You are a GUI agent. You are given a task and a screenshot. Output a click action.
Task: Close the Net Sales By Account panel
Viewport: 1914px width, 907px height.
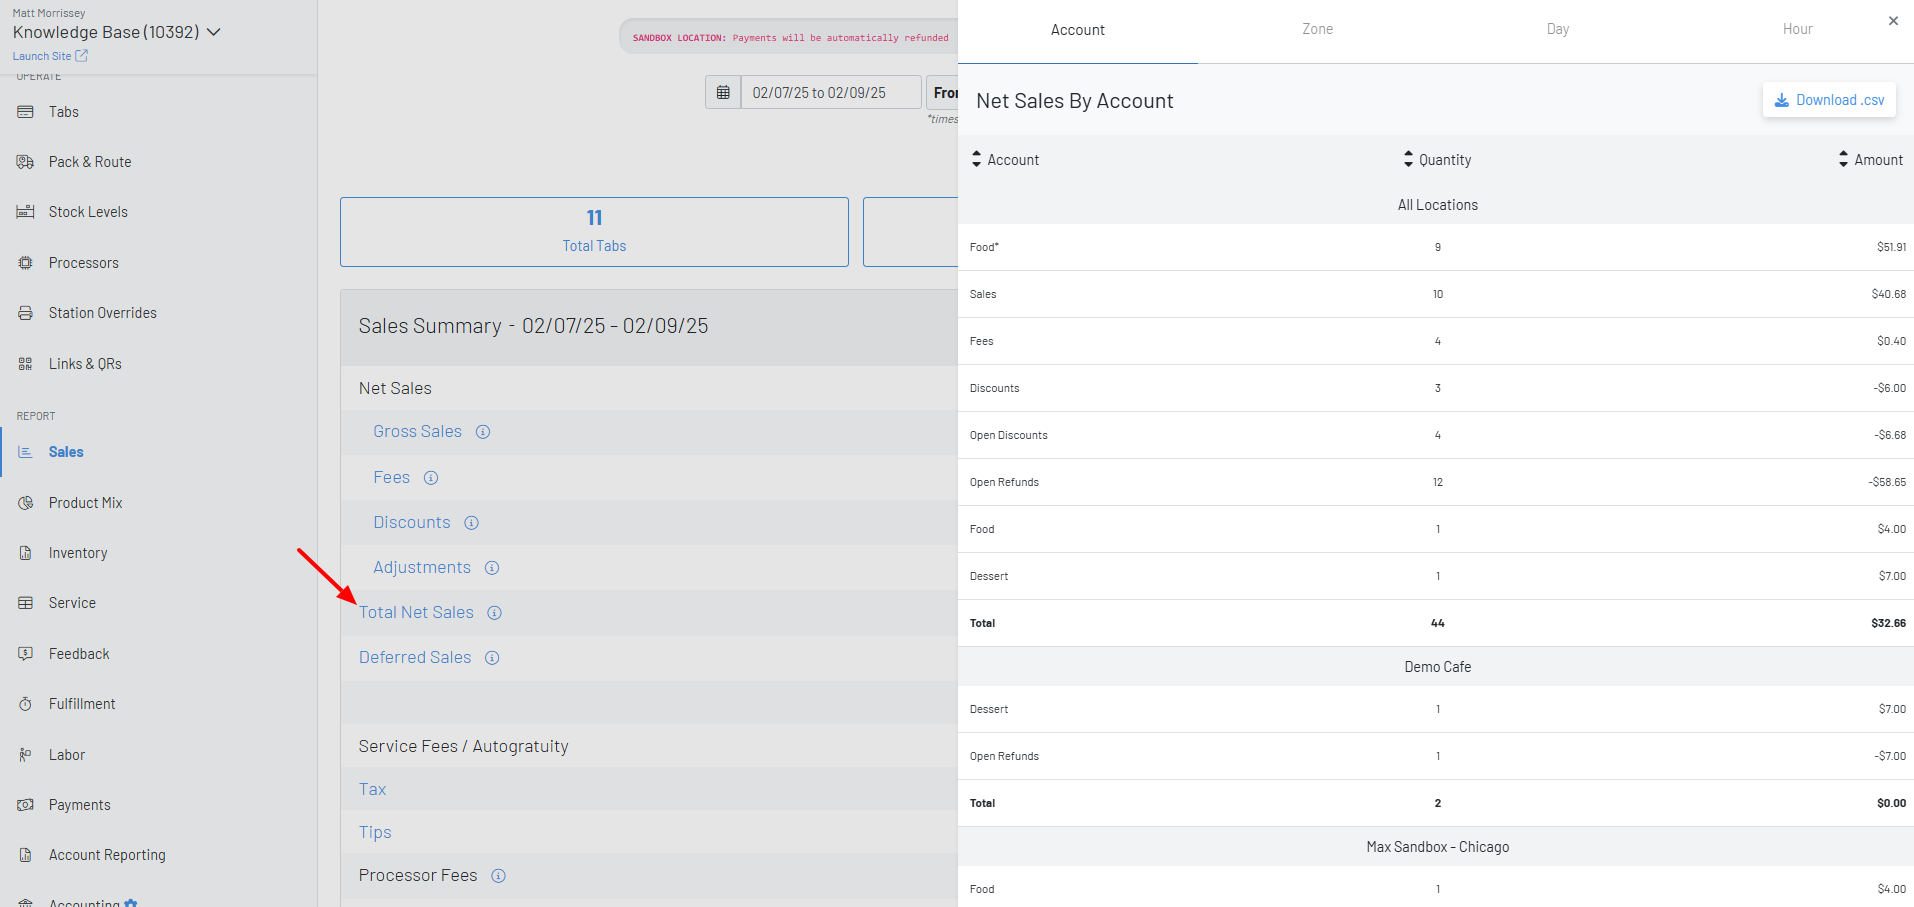pos(1893,21)
